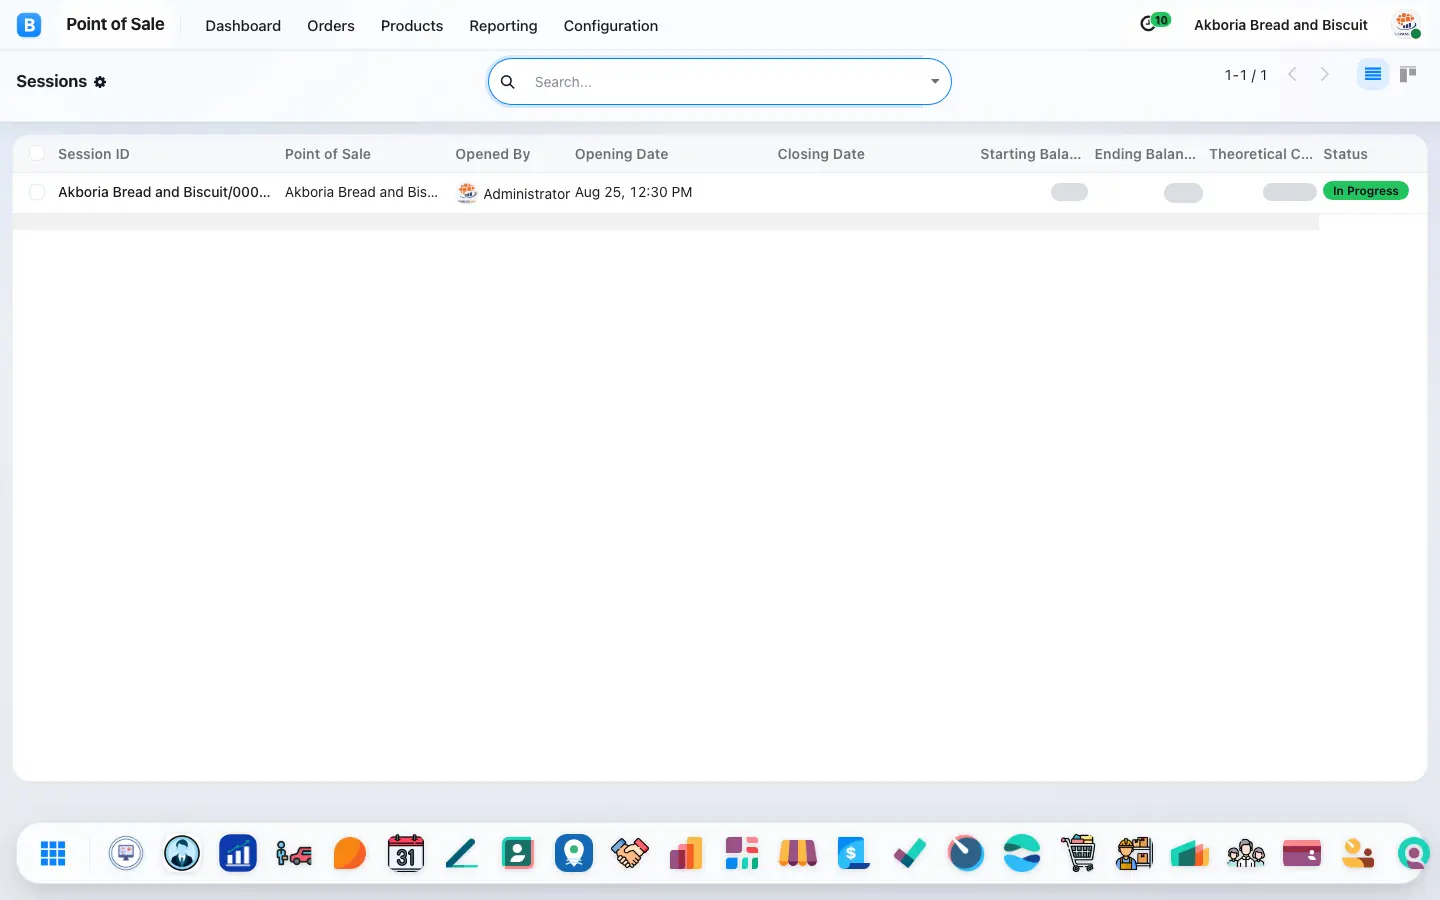The image size is (1440, 900).
Task: Open the Configuration menu
Action: (x=611, y=26)
